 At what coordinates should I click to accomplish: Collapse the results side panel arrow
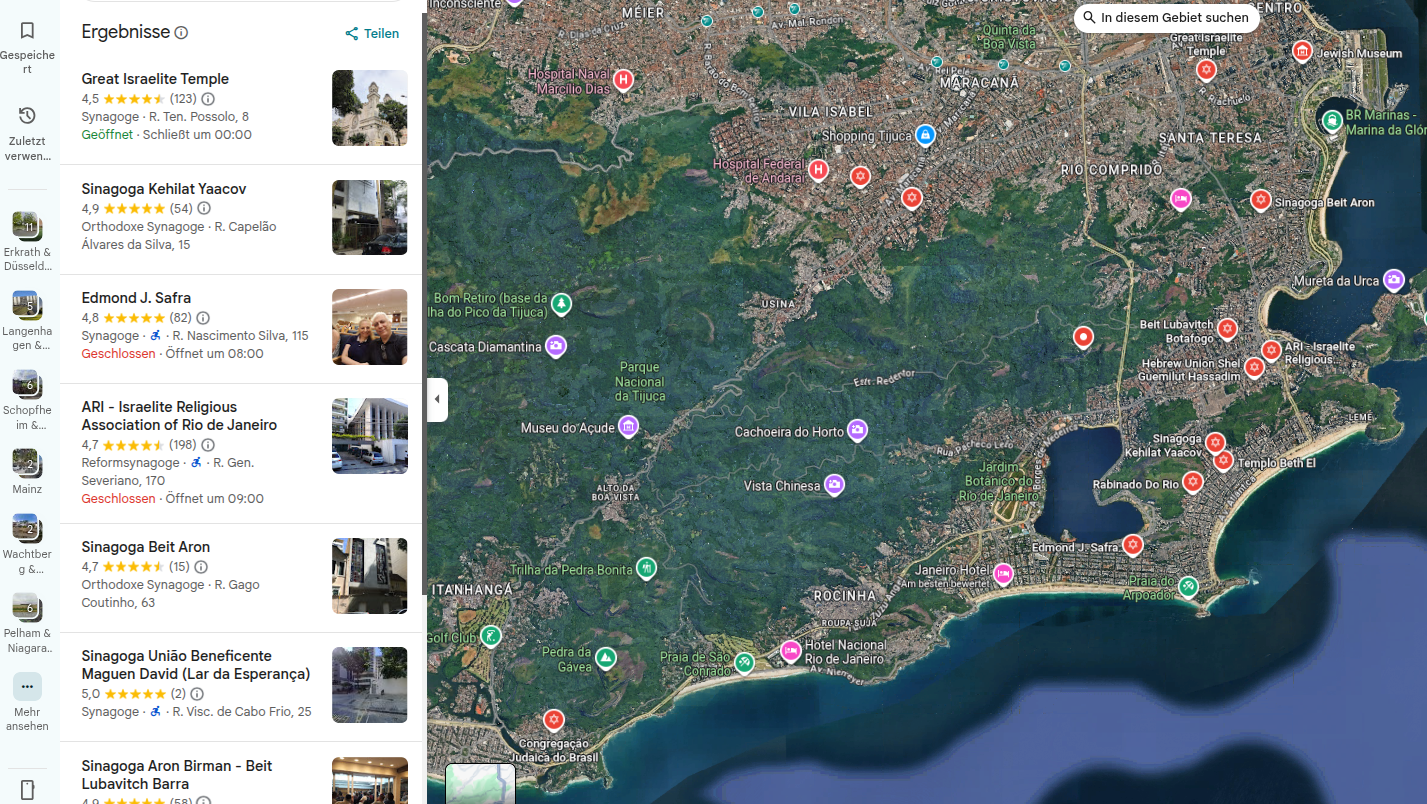[x=437, y=400]
